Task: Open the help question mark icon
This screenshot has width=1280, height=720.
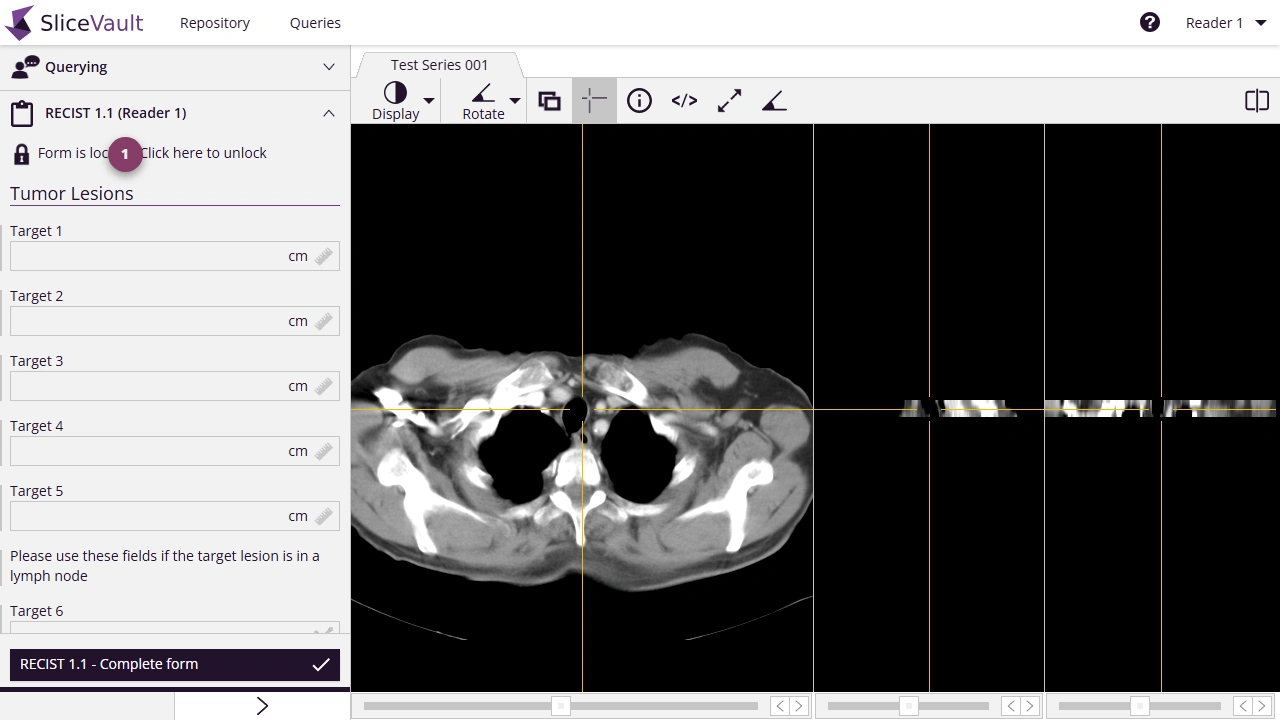Action: pyautogui.click(x=1150, y=22)
